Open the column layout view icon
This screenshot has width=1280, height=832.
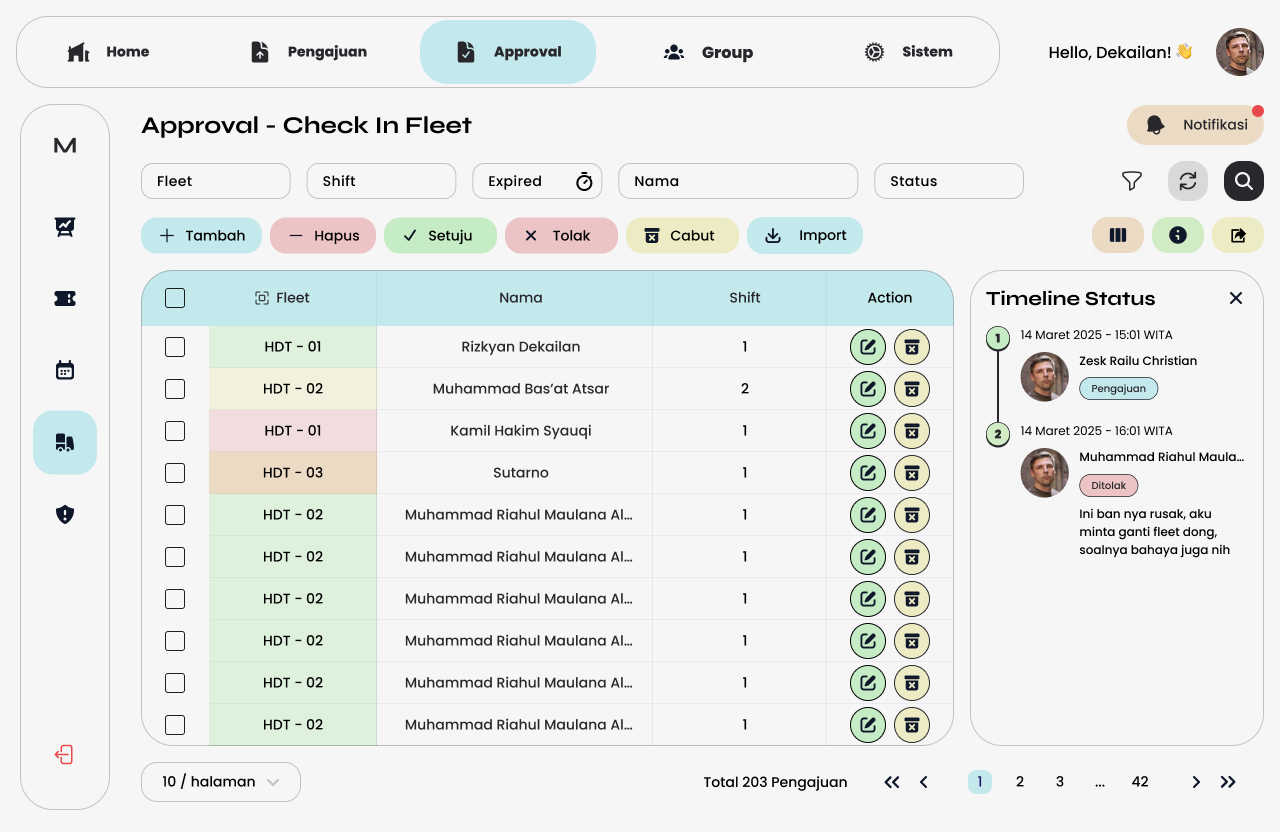click(1117, 235)
